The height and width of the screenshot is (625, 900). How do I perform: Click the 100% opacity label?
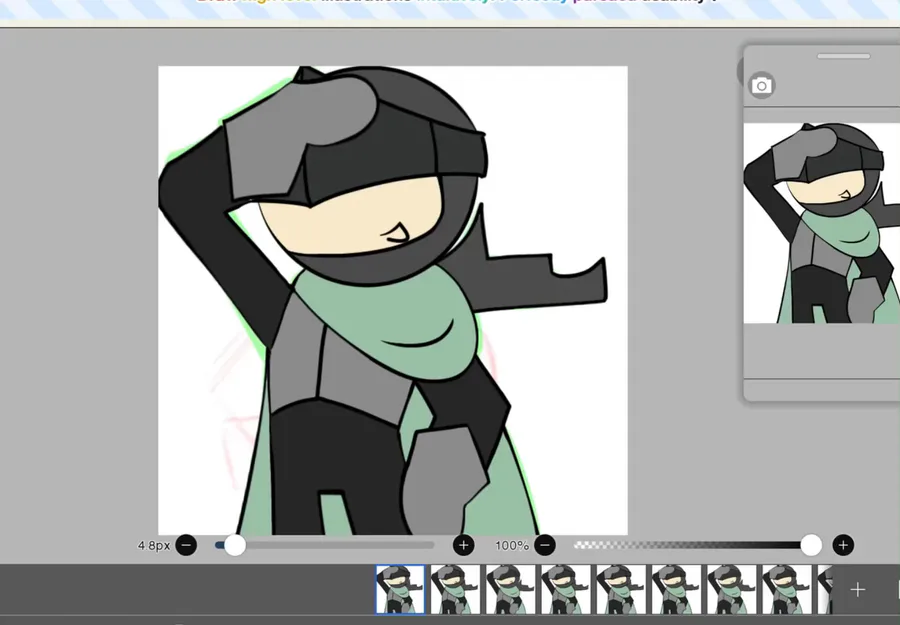point(512,546)
